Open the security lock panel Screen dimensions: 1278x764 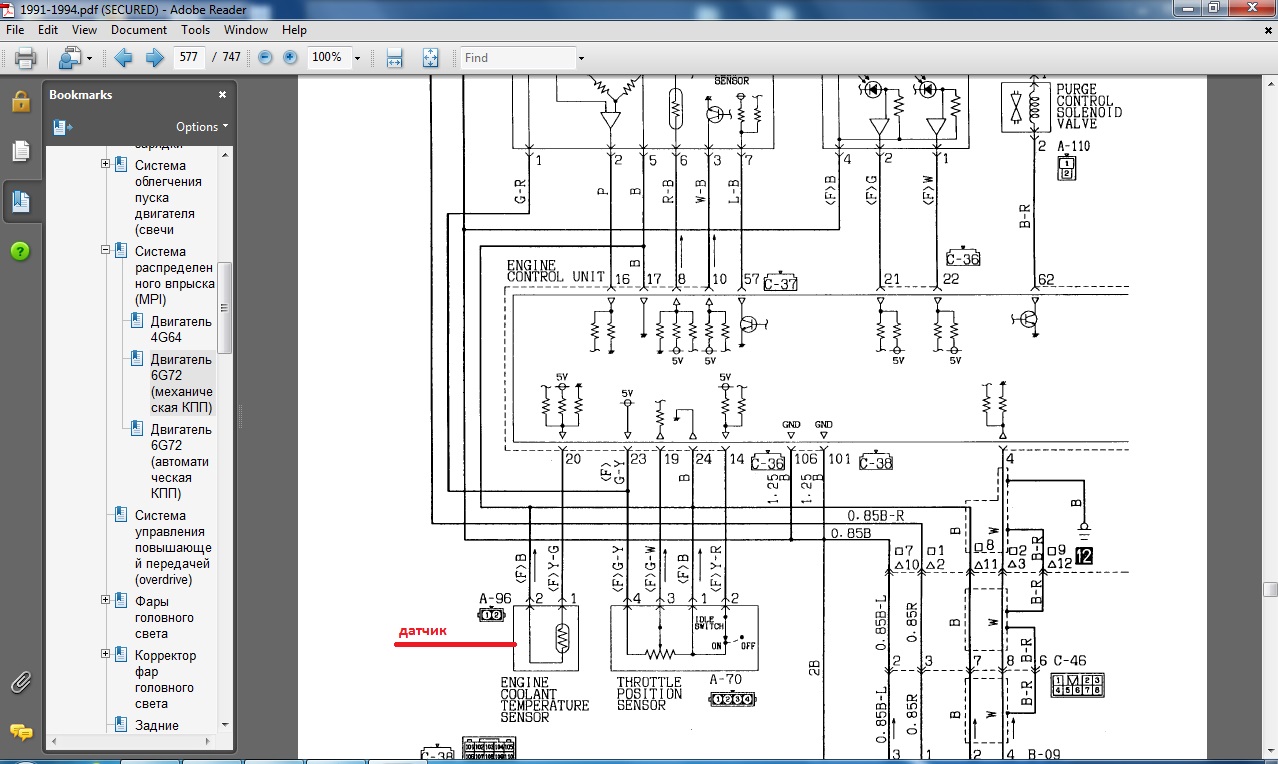(20, 101)
